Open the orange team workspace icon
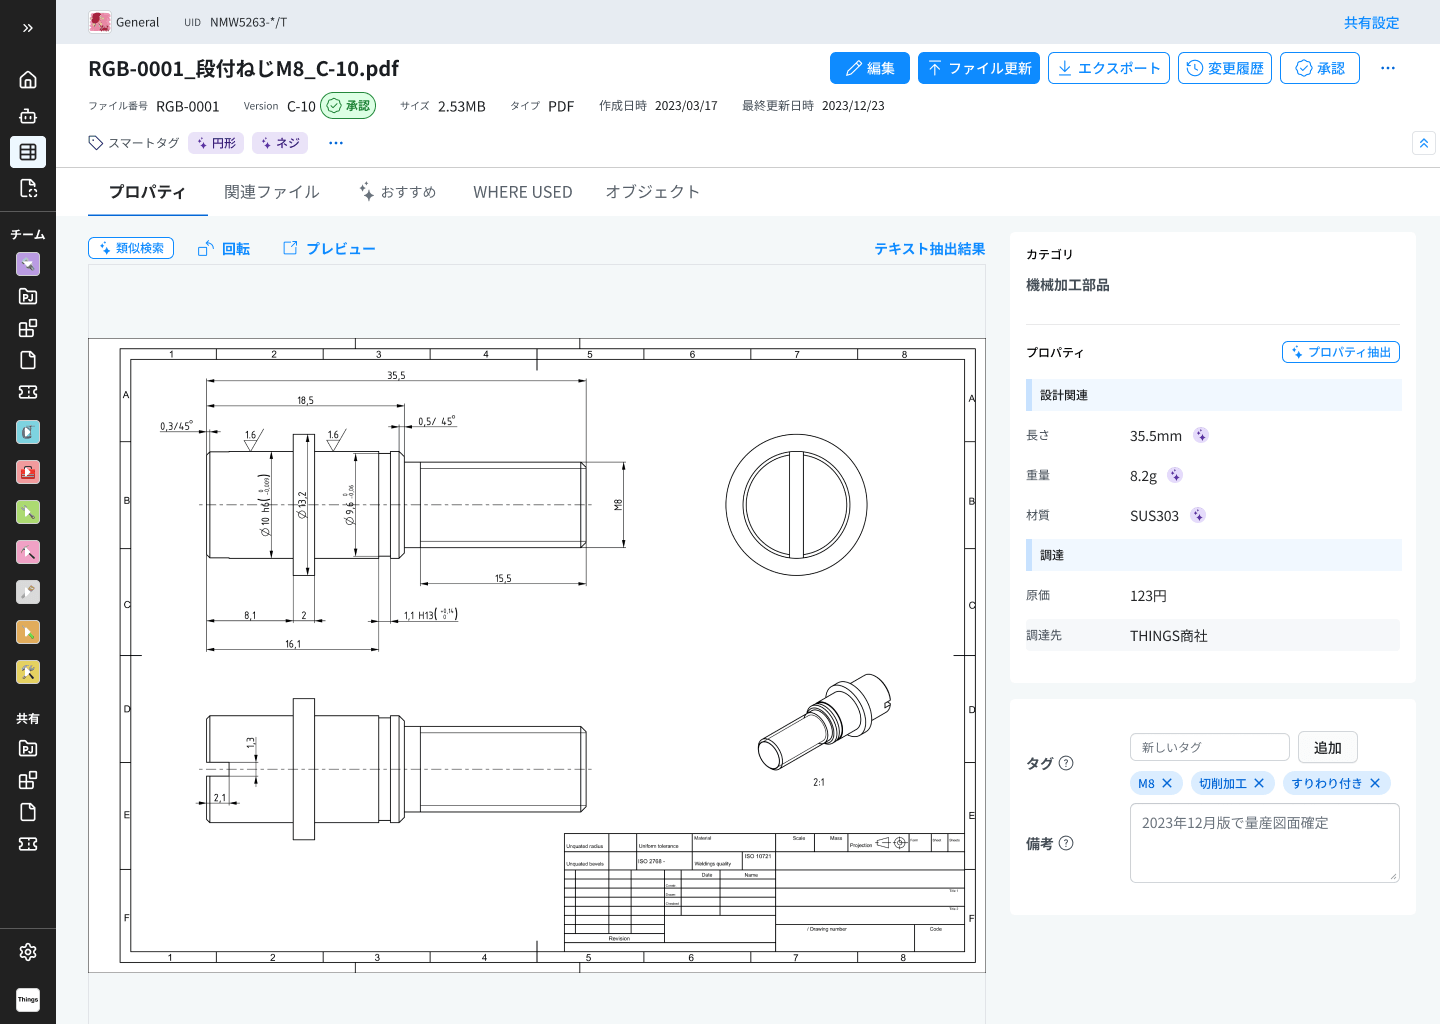 point(28,632)
